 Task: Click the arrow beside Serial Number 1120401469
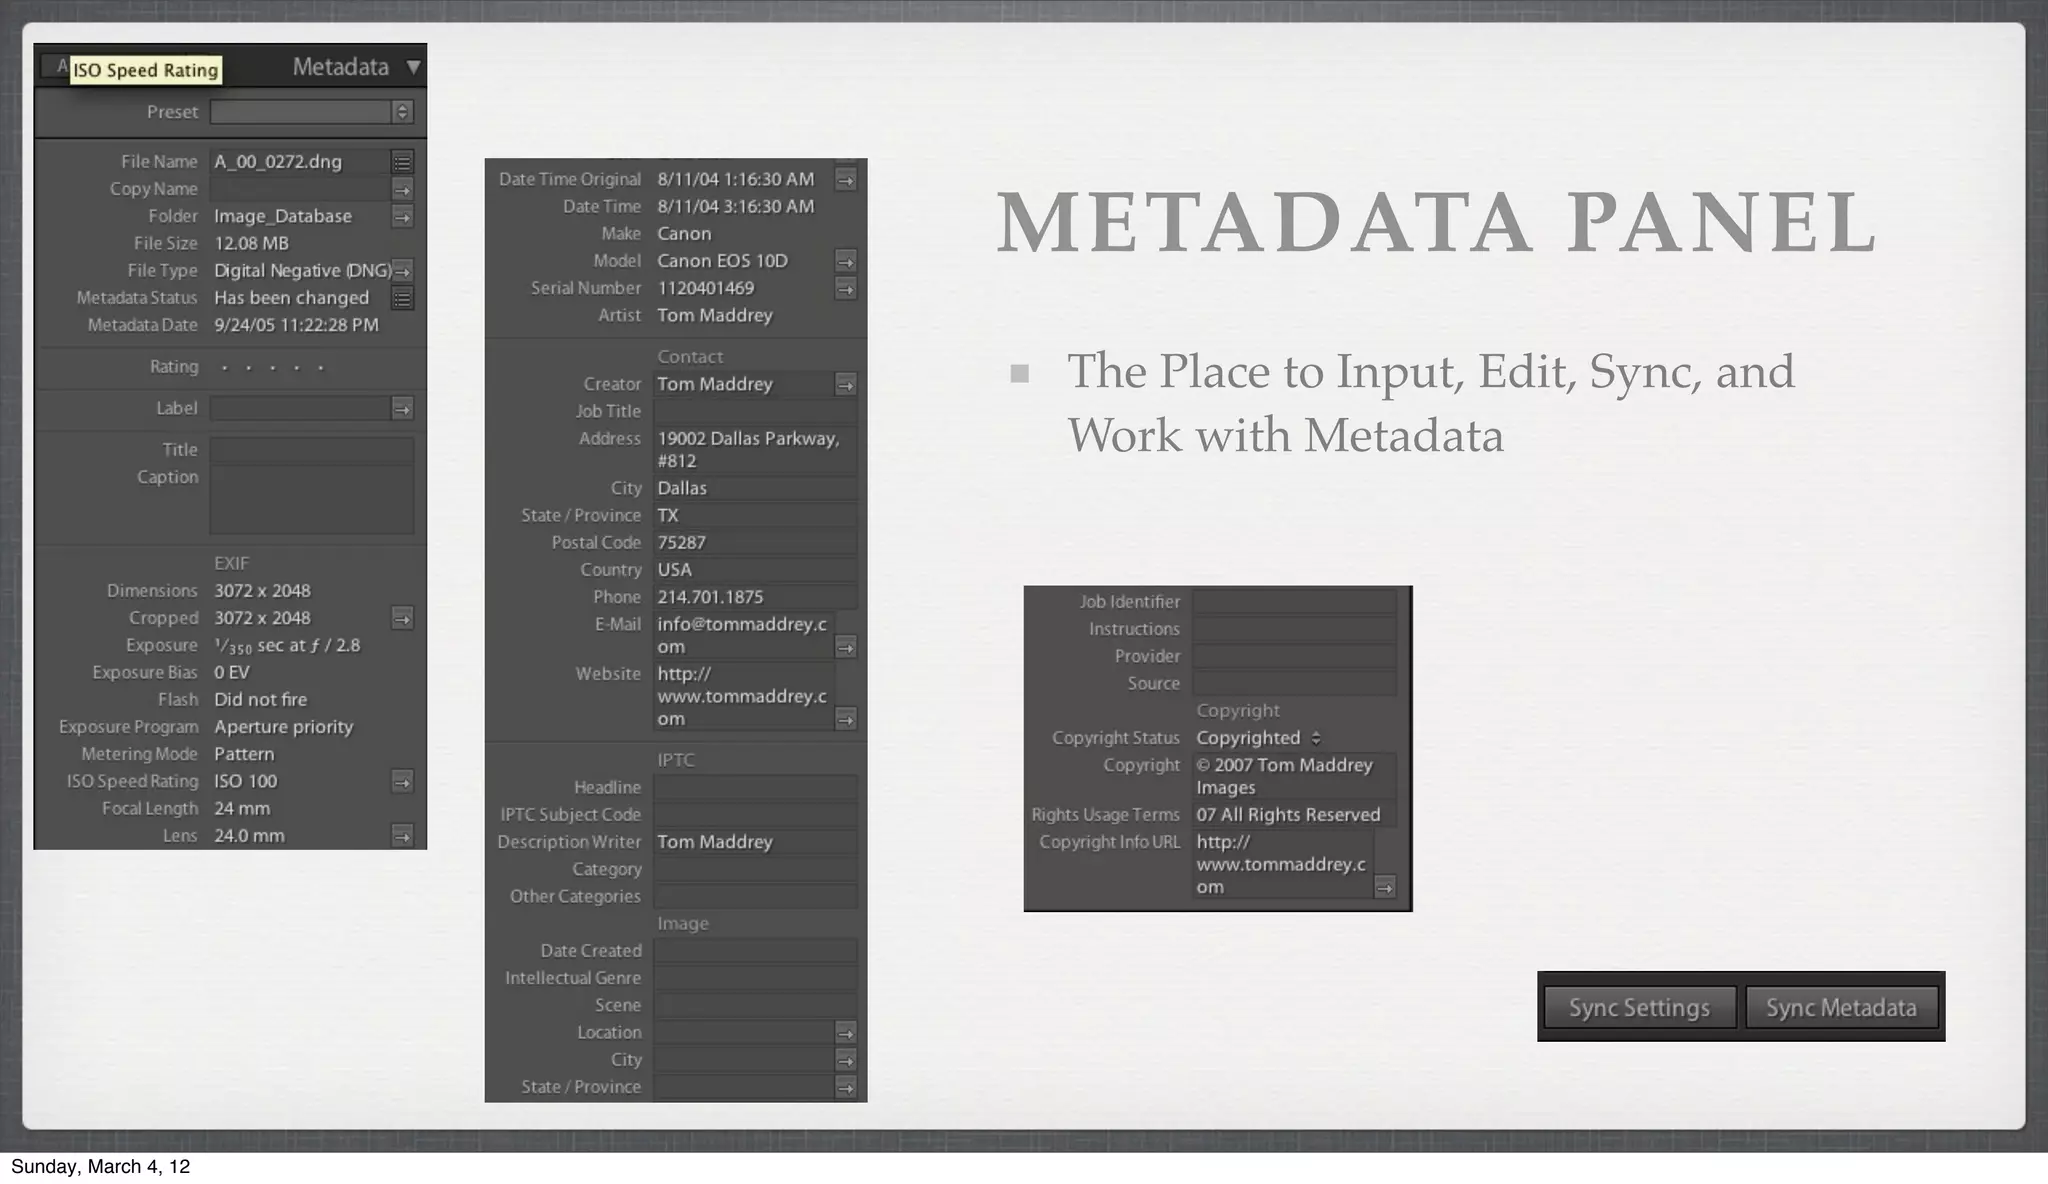pyautogui.click(x=845, y=289)
